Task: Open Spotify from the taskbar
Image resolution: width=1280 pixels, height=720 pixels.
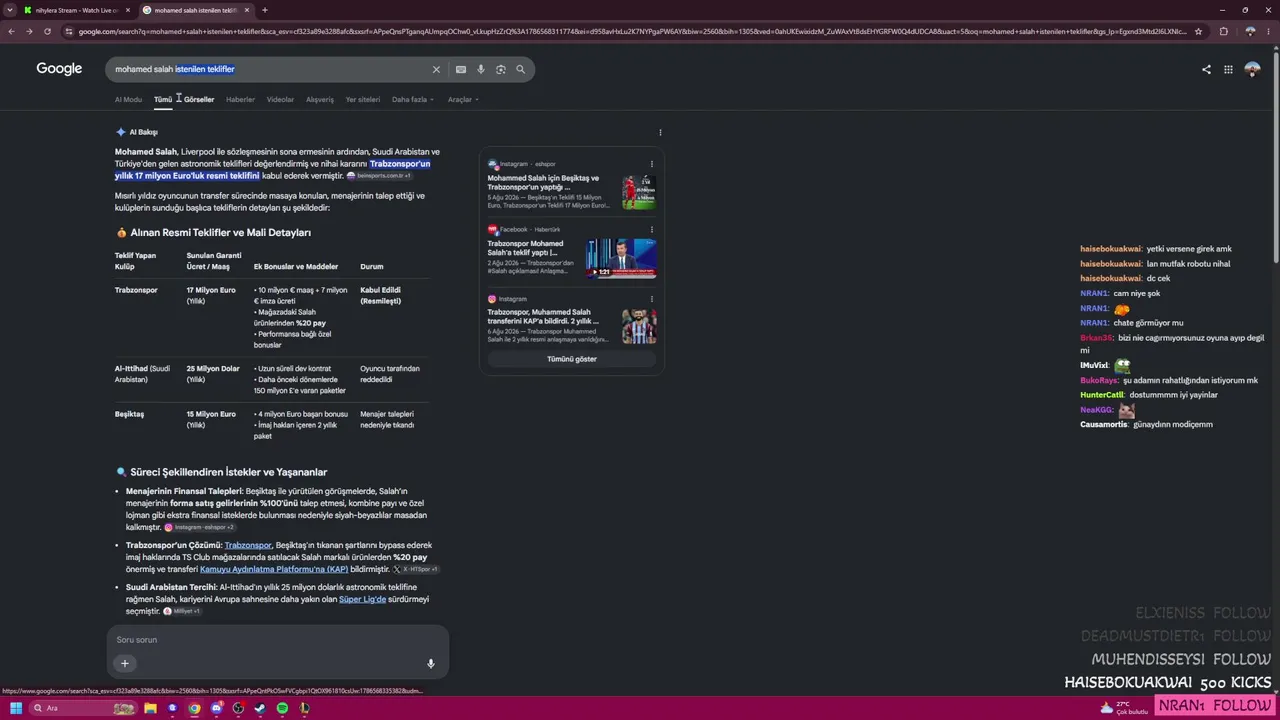Action: click(282, 708)
